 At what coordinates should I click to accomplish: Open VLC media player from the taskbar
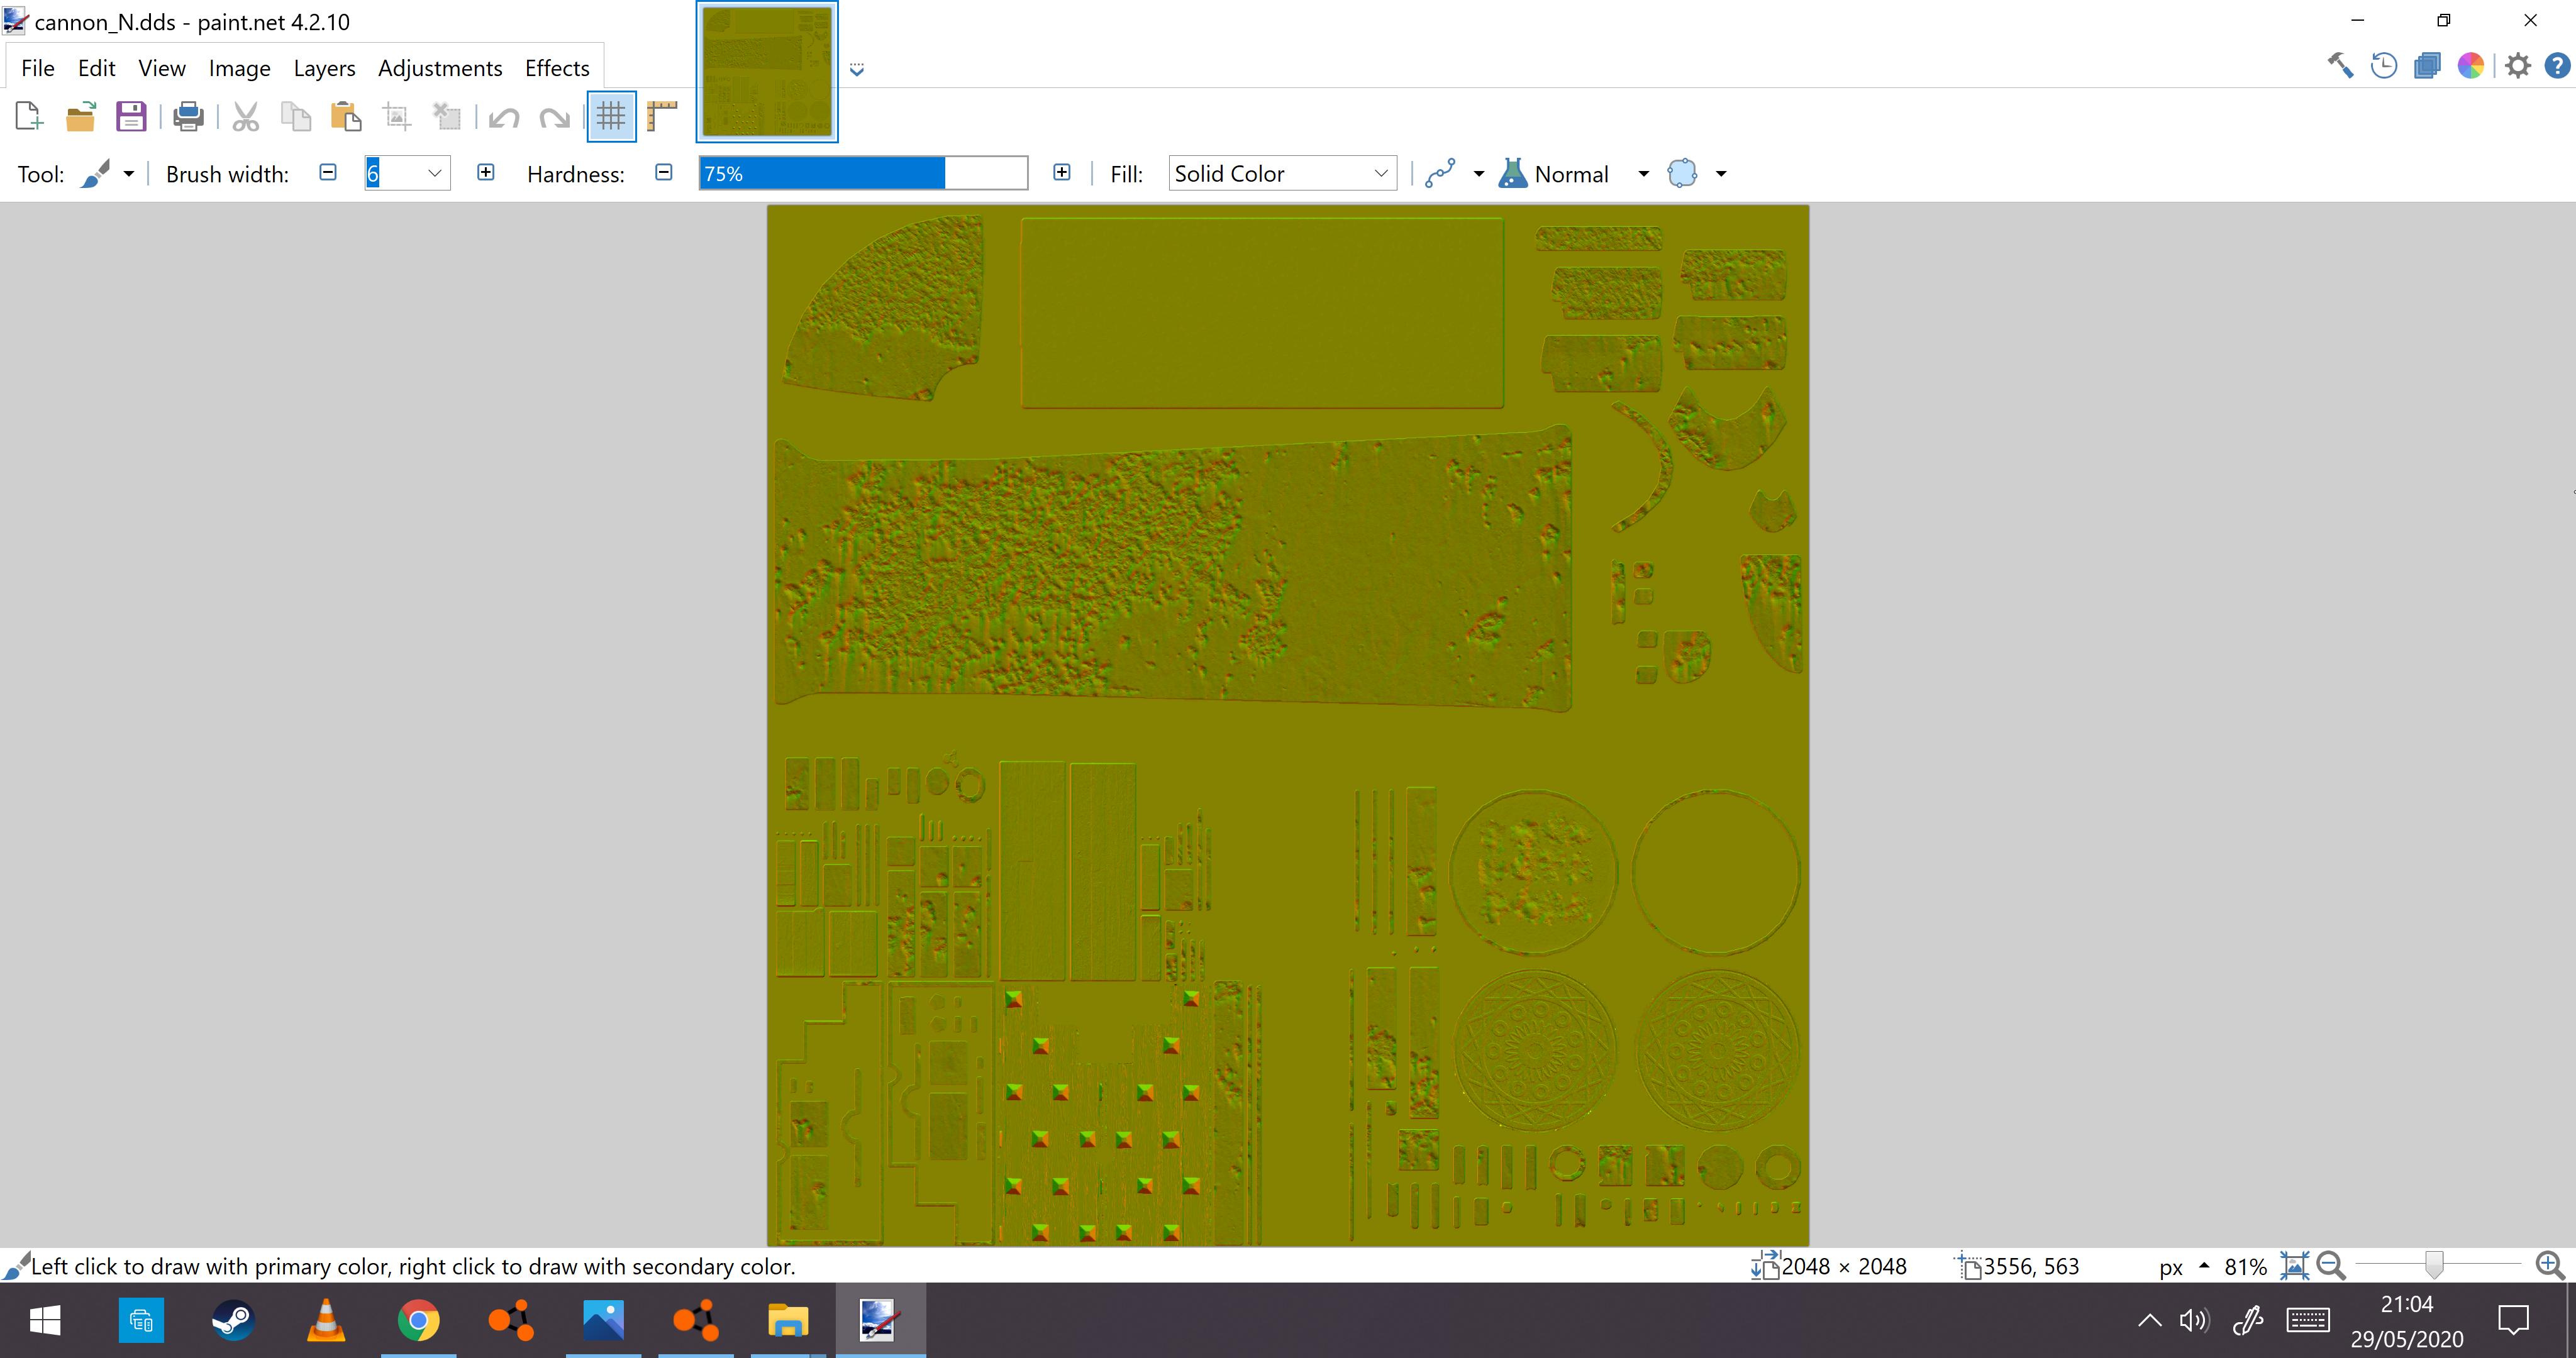tap(326, 1321)
